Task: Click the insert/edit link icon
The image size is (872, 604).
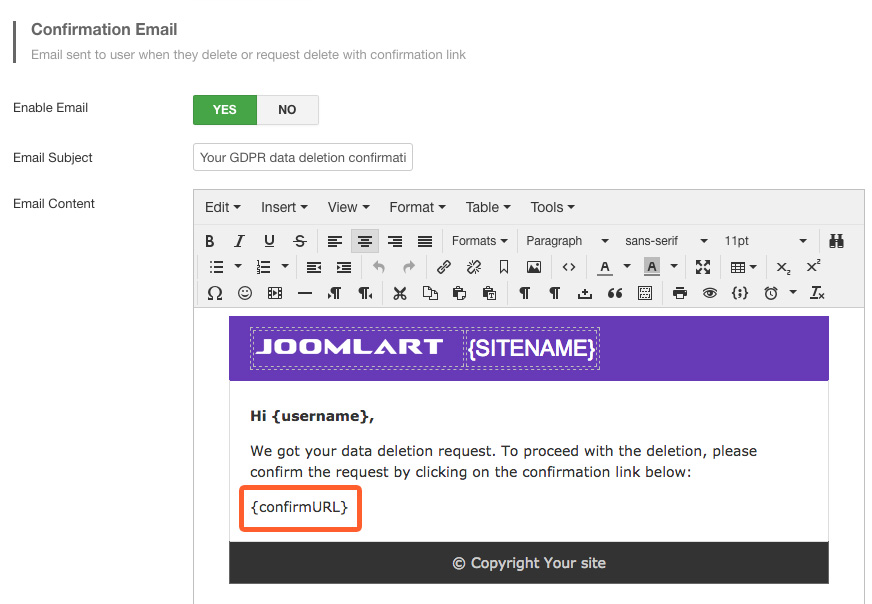Action: 444,267
